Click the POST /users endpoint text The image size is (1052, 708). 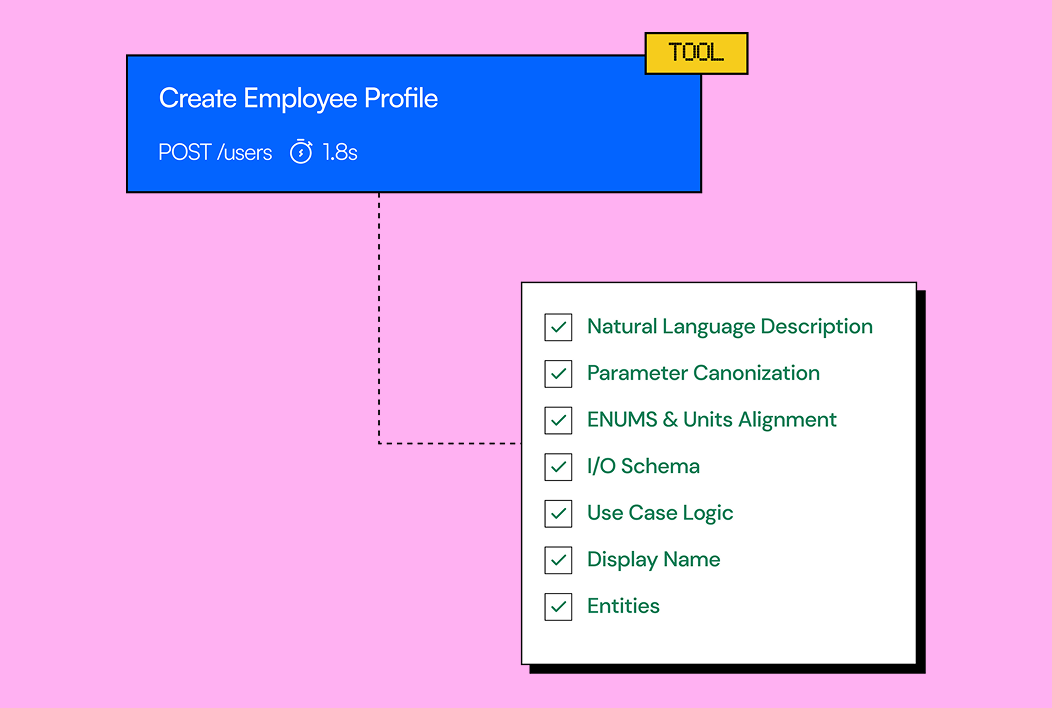pyautogui.click(x=215, y=152)
